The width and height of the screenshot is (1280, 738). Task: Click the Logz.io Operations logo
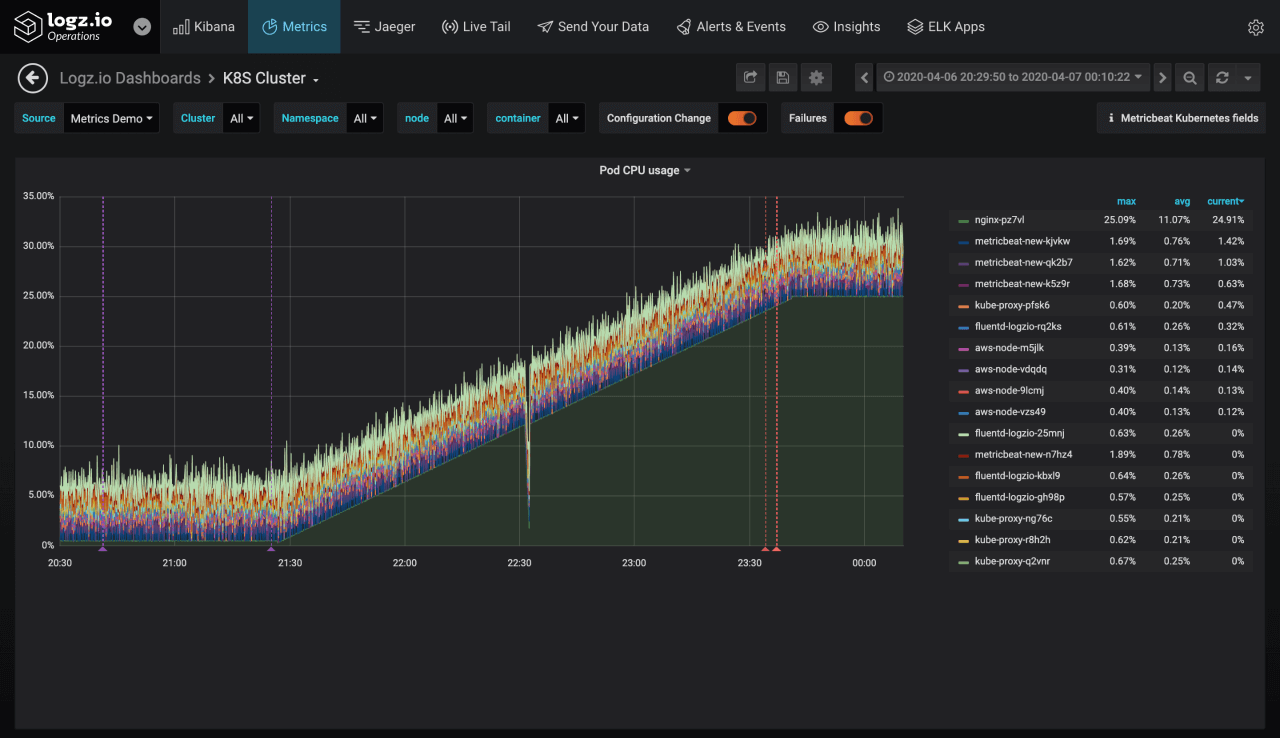(x=63, y=26)
